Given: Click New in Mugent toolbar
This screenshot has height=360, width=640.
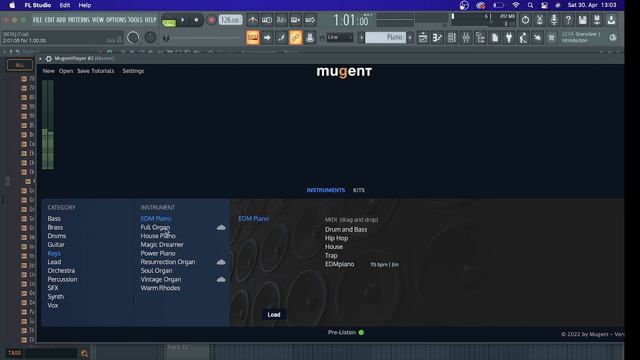Looking at the screenshot, I should tap(49, 71).
